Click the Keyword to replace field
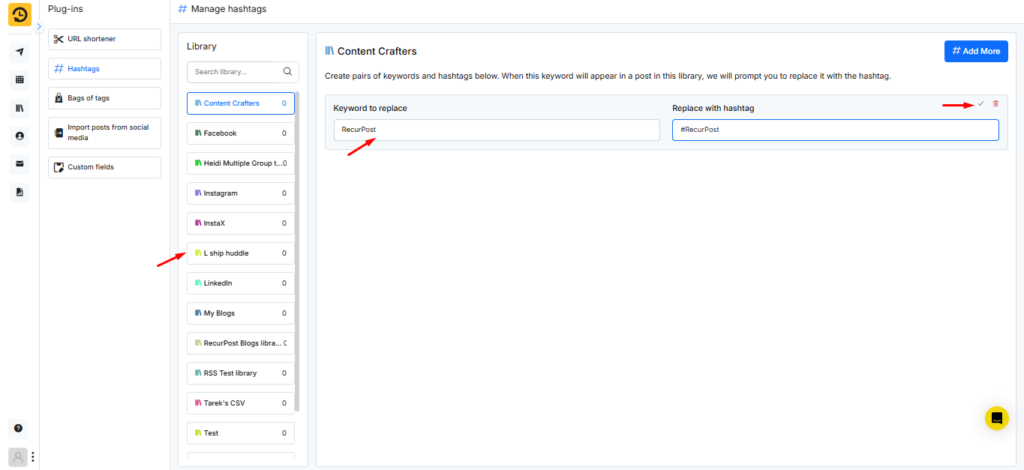The image size is (1024, 470). 496,130
